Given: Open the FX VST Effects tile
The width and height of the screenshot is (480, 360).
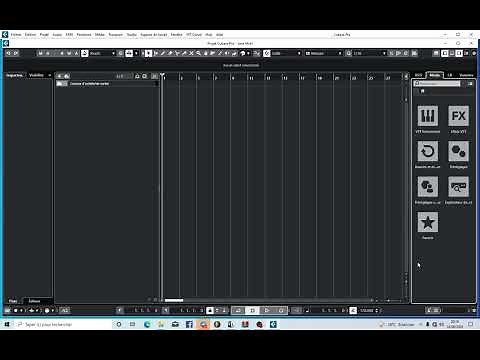Looking at the screenshot, I should pyautogui.click(x=458, y=116).
